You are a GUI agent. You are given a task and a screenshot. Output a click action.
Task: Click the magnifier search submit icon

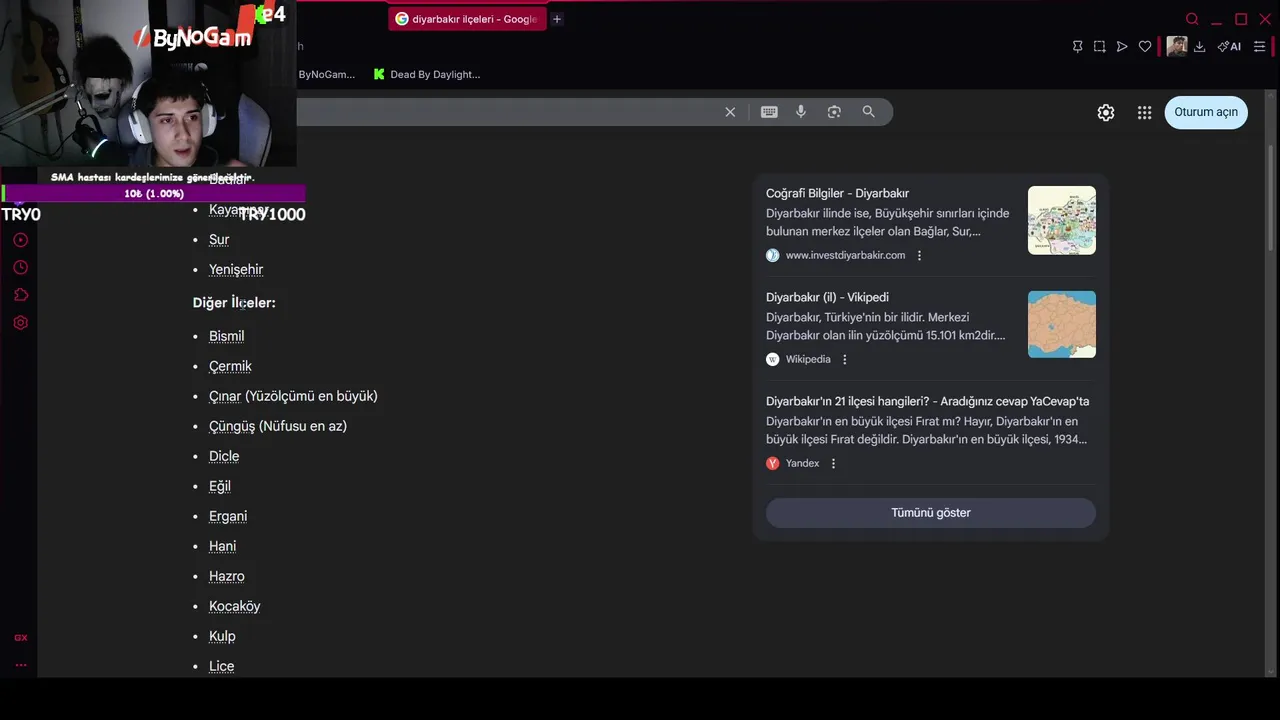[x=868, y=112]
